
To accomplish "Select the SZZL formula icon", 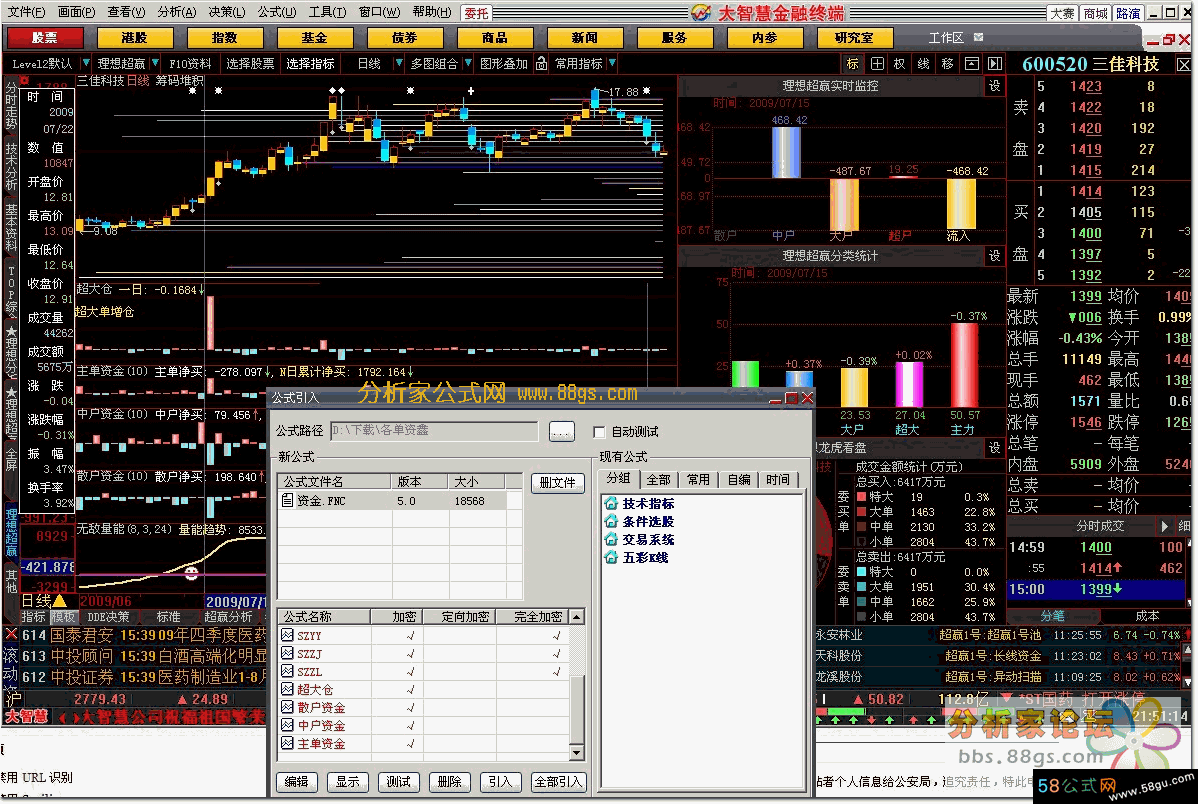I will click(x=287, y=671).
